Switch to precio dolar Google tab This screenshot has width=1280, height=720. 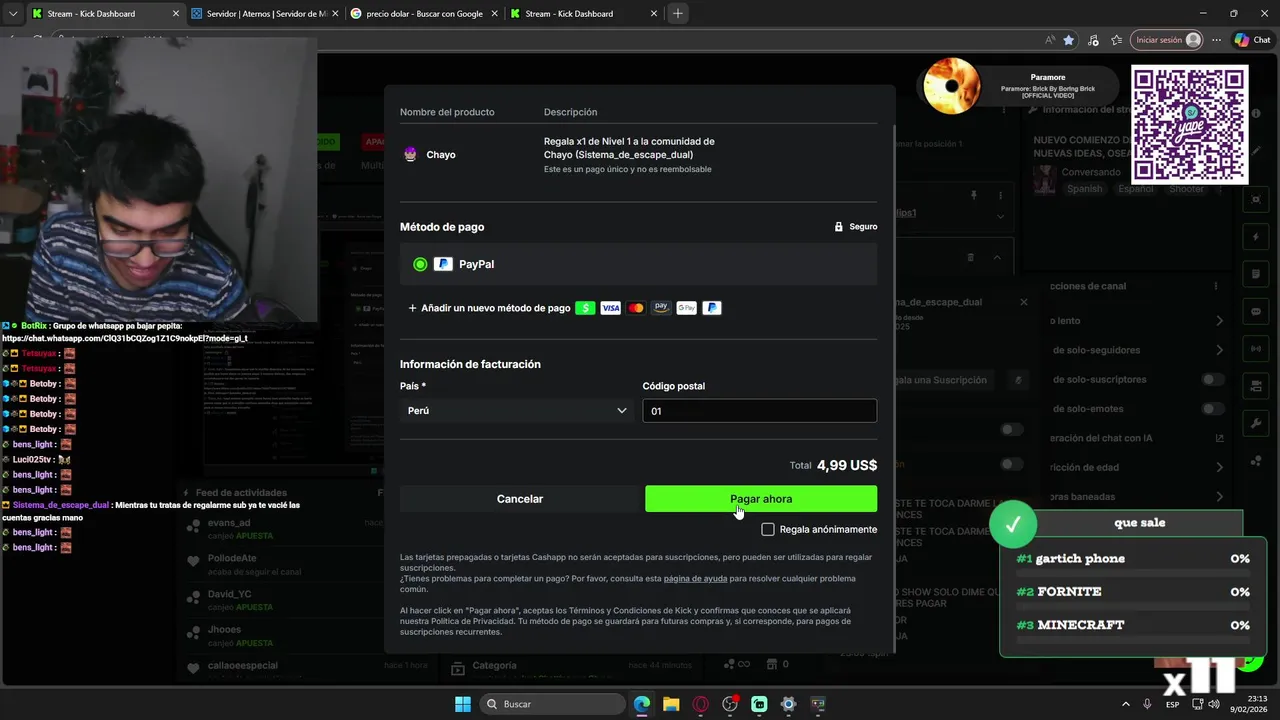[425, 14]
